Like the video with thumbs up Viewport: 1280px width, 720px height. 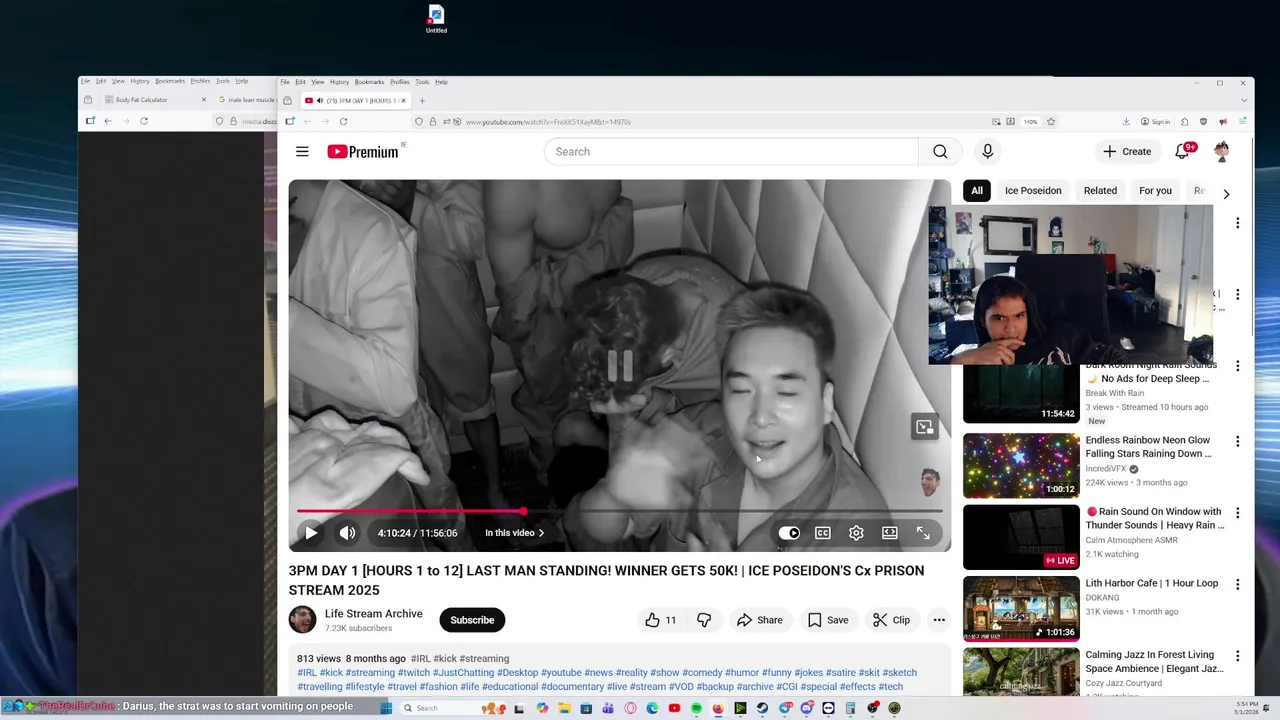click(x=661, y=620)
